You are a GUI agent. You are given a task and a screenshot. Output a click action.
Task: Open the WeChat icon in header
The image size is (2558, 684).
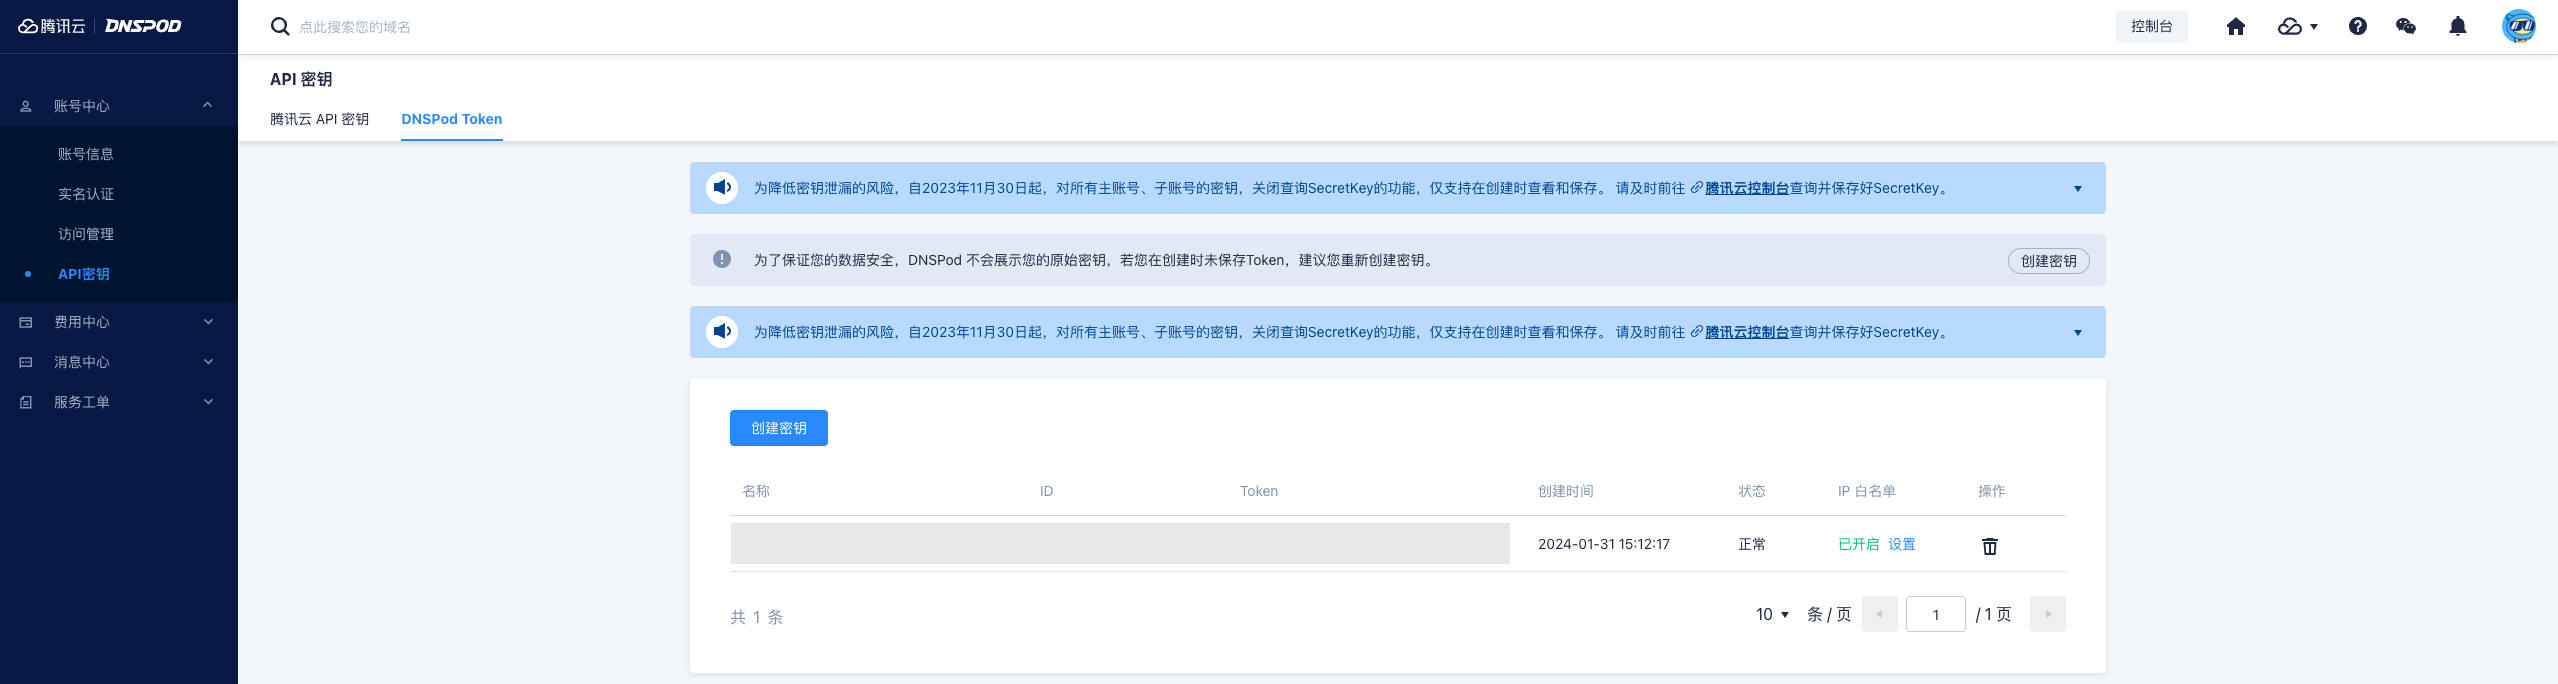coord(2406,27)
